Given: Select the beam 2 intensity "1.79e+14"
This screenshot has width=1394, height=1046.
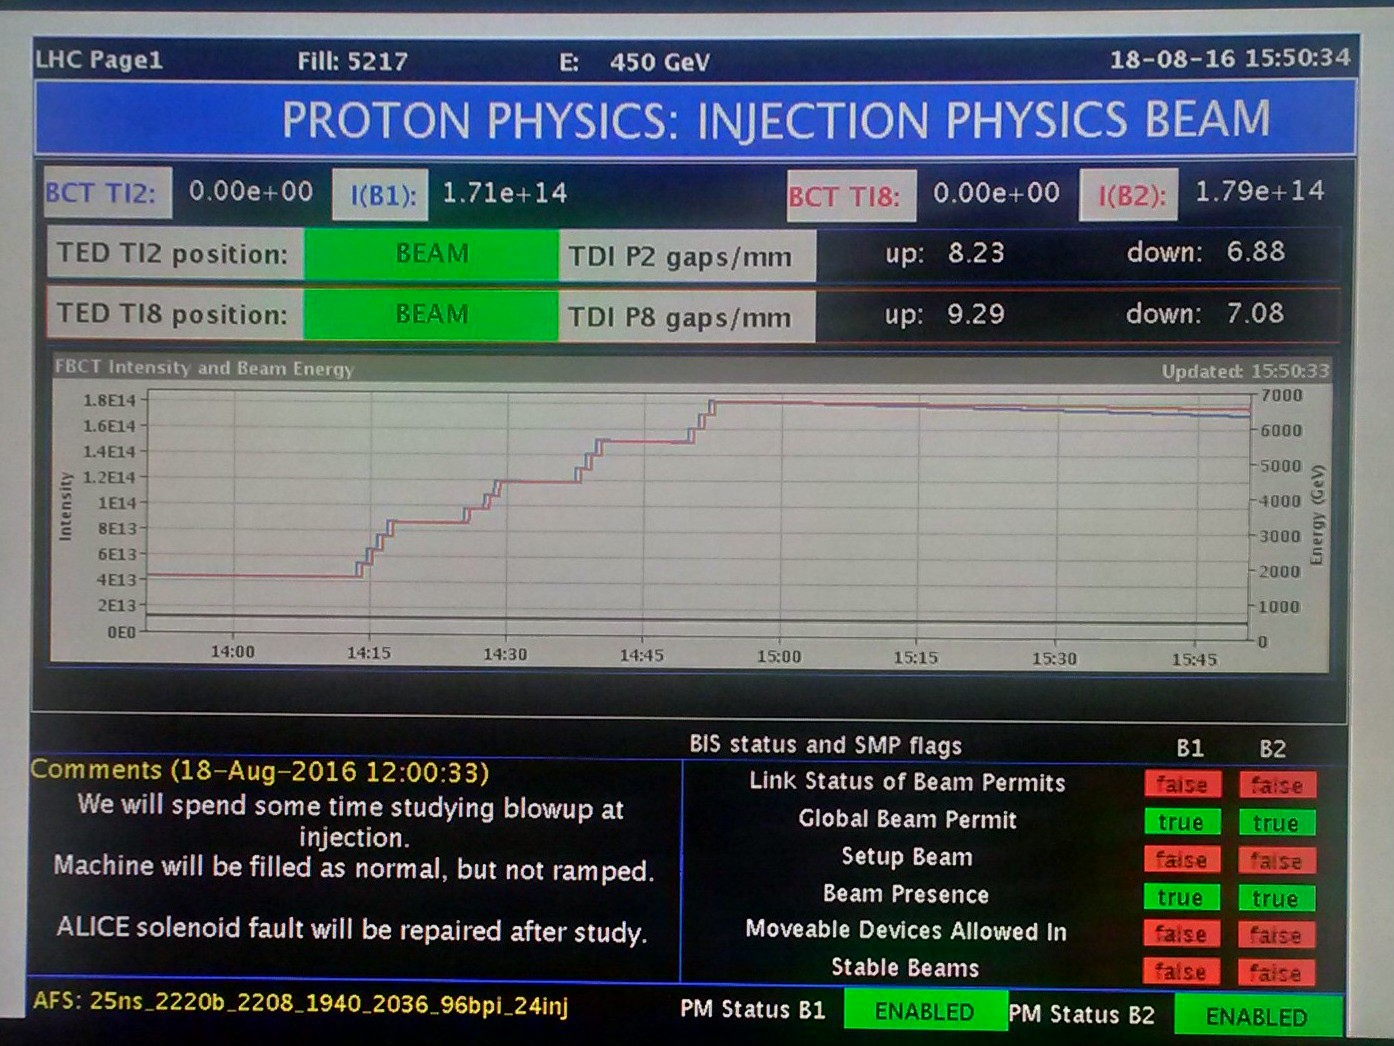Looking at the screenshot, I should coord(1260,191).
